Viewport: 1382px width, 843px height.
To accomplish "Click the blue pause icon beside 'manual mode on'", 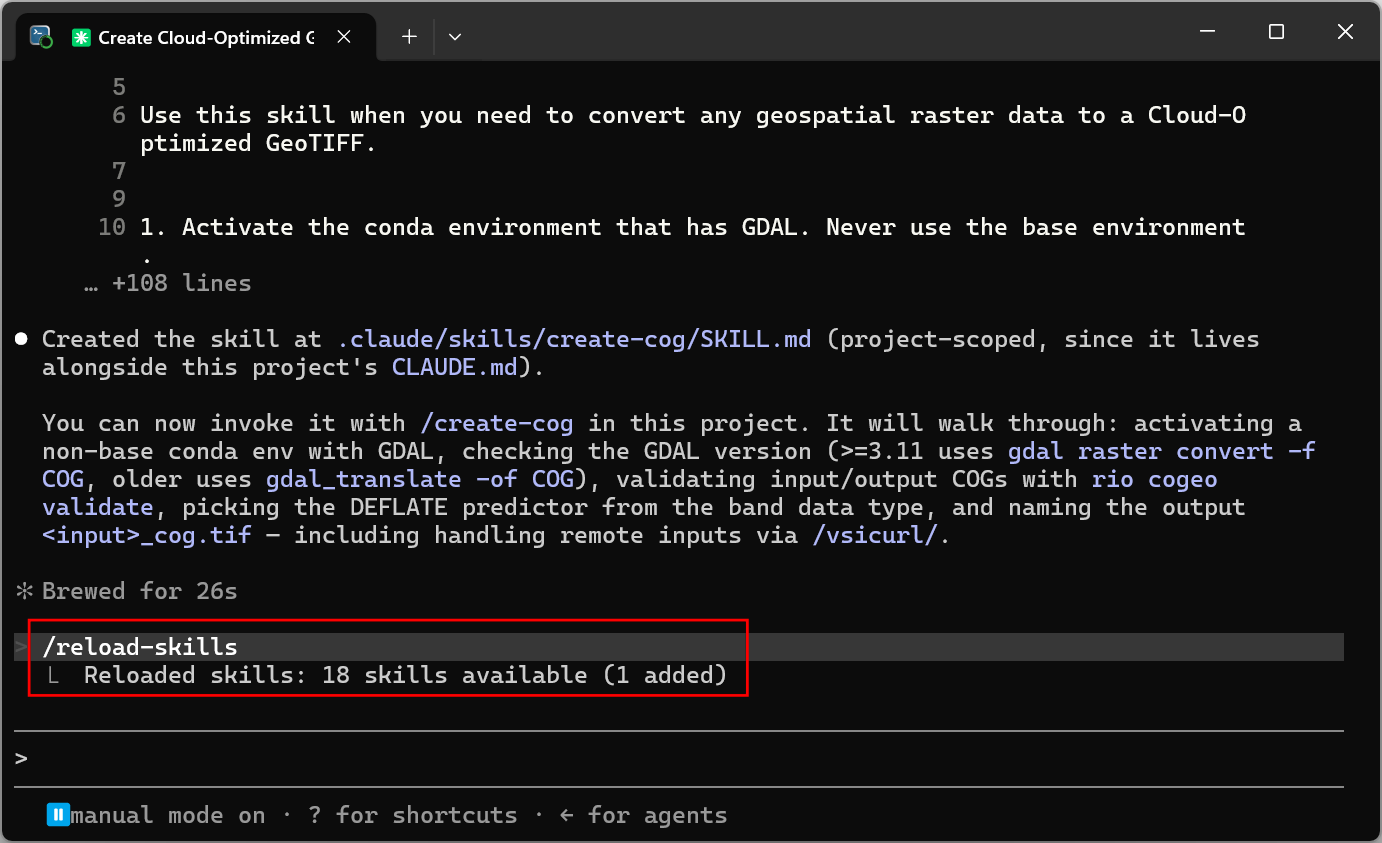I will point(57,815).
